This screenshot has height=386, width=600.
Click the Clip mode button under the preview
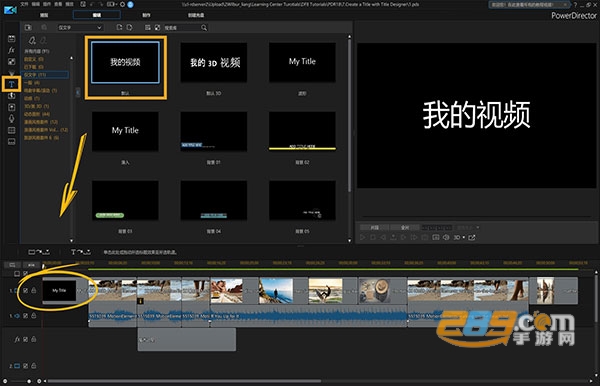(374, 228)
